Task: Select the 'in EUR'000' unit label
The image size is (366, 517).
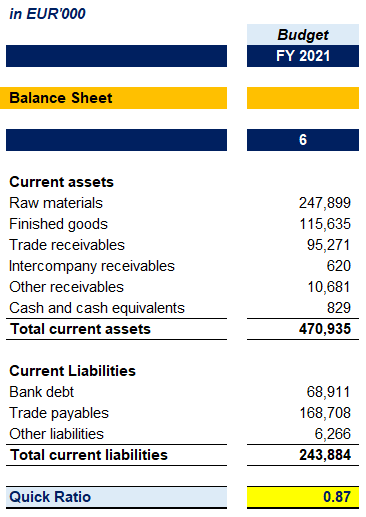Action: pyautogui.click(x=47, y=14)
